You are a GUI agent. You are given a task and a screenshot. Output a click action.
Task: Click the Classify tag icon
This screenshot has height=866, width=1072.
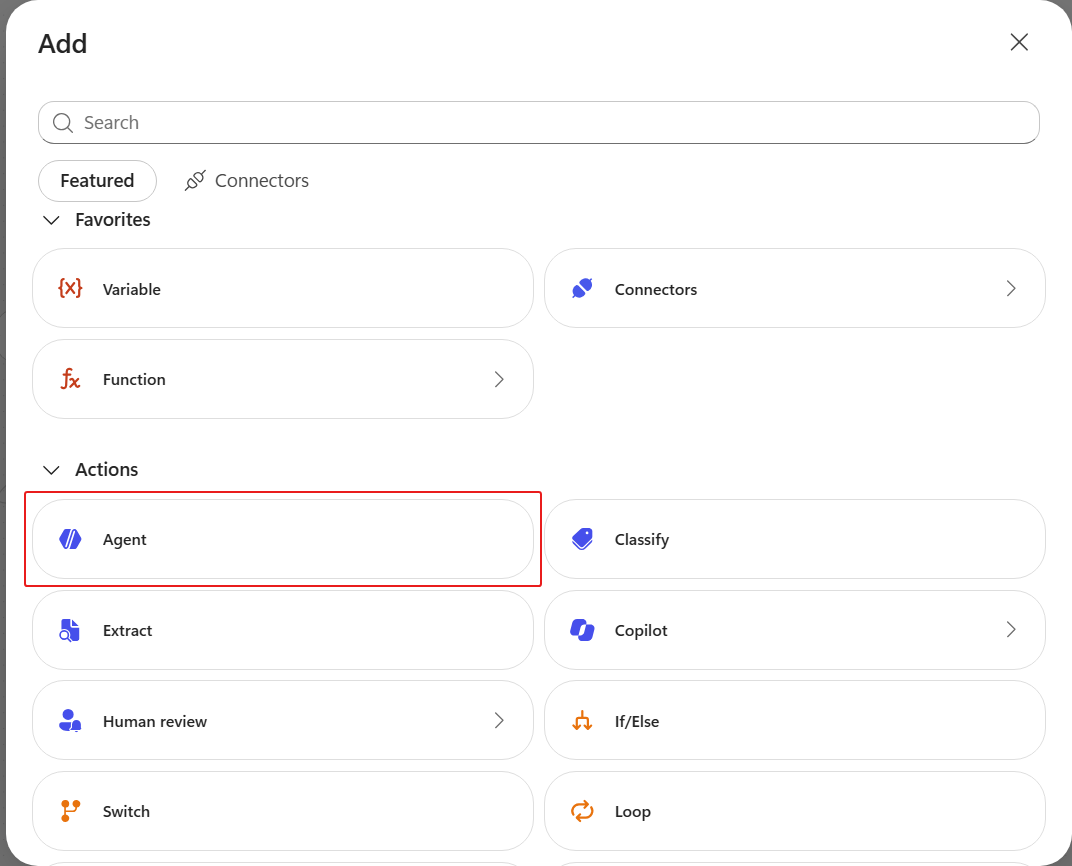coord(582,539)
